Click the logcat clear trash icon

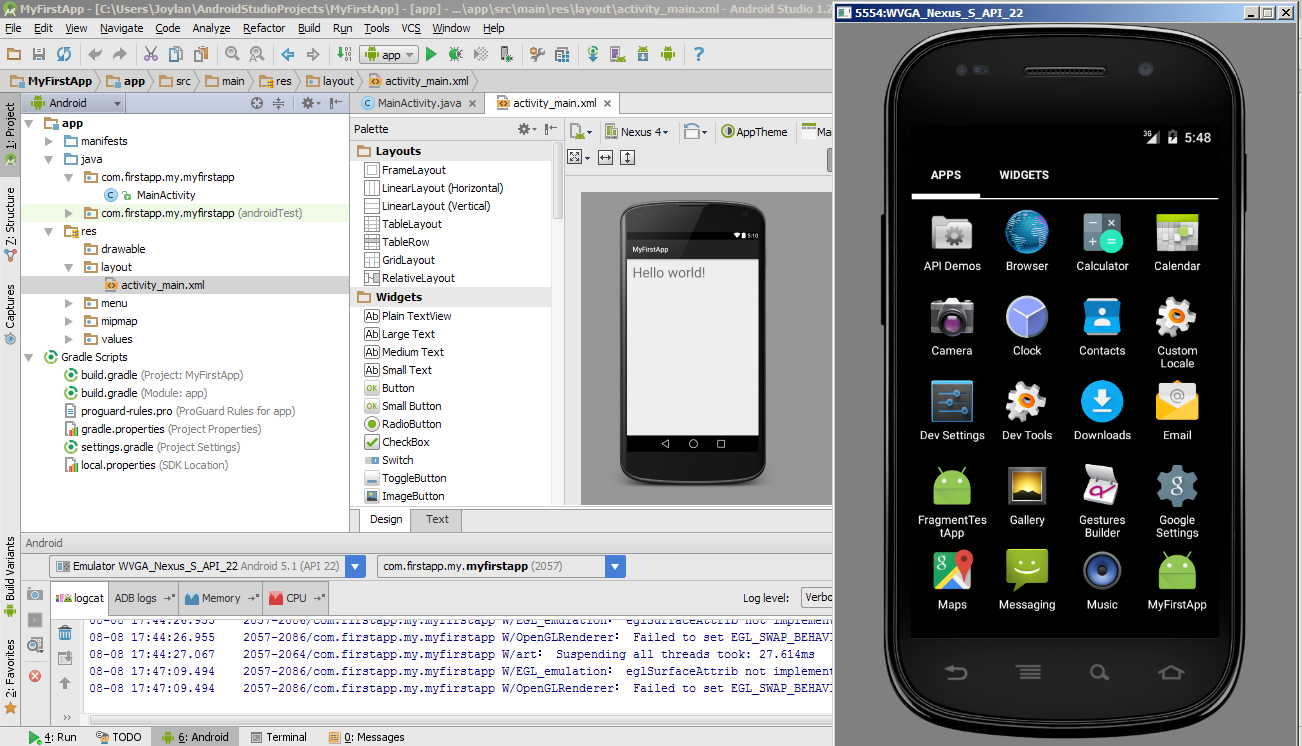tap(65, 633)
